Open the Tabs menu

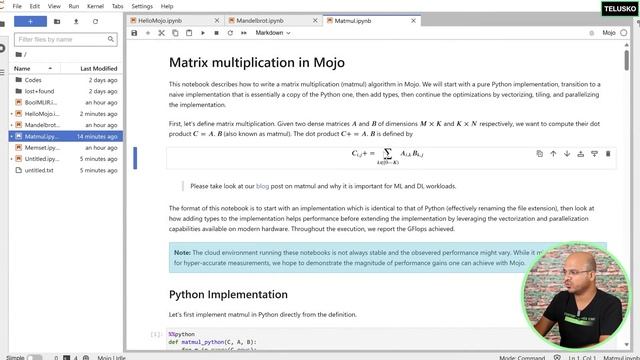coord(118,6)
